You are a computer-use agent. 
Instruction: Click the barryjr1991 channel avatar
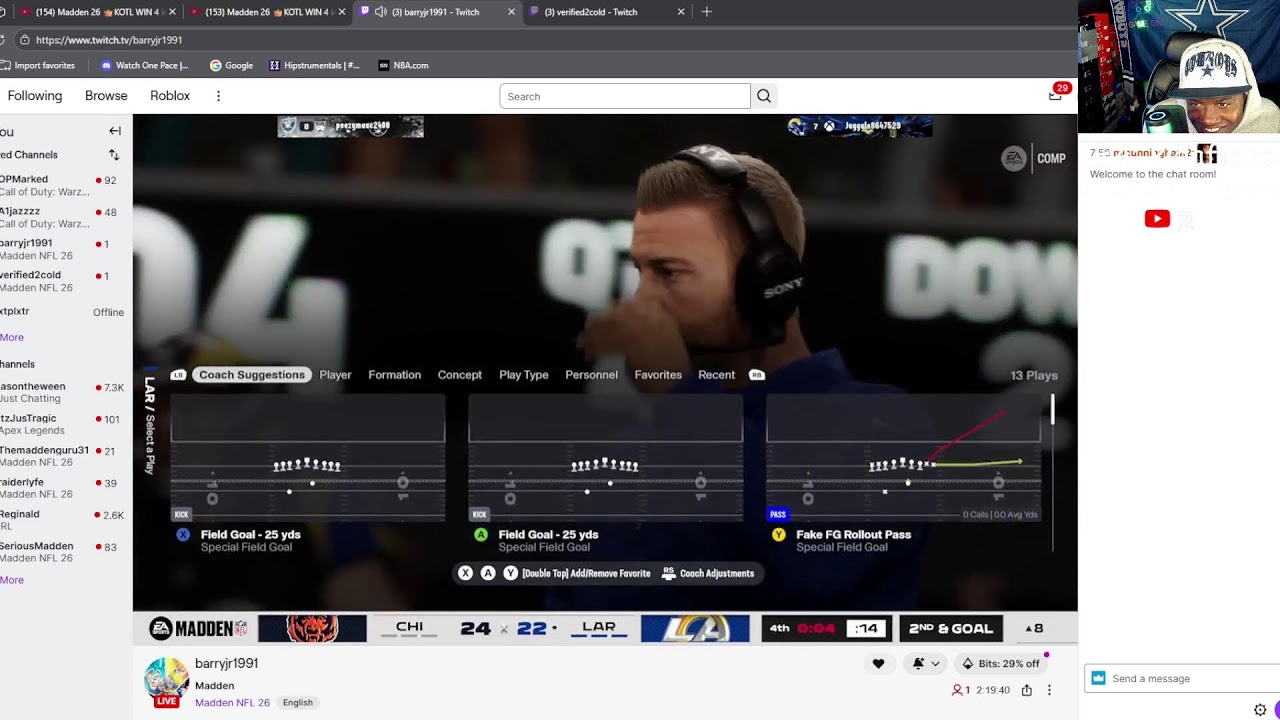[x=167, y=680]
